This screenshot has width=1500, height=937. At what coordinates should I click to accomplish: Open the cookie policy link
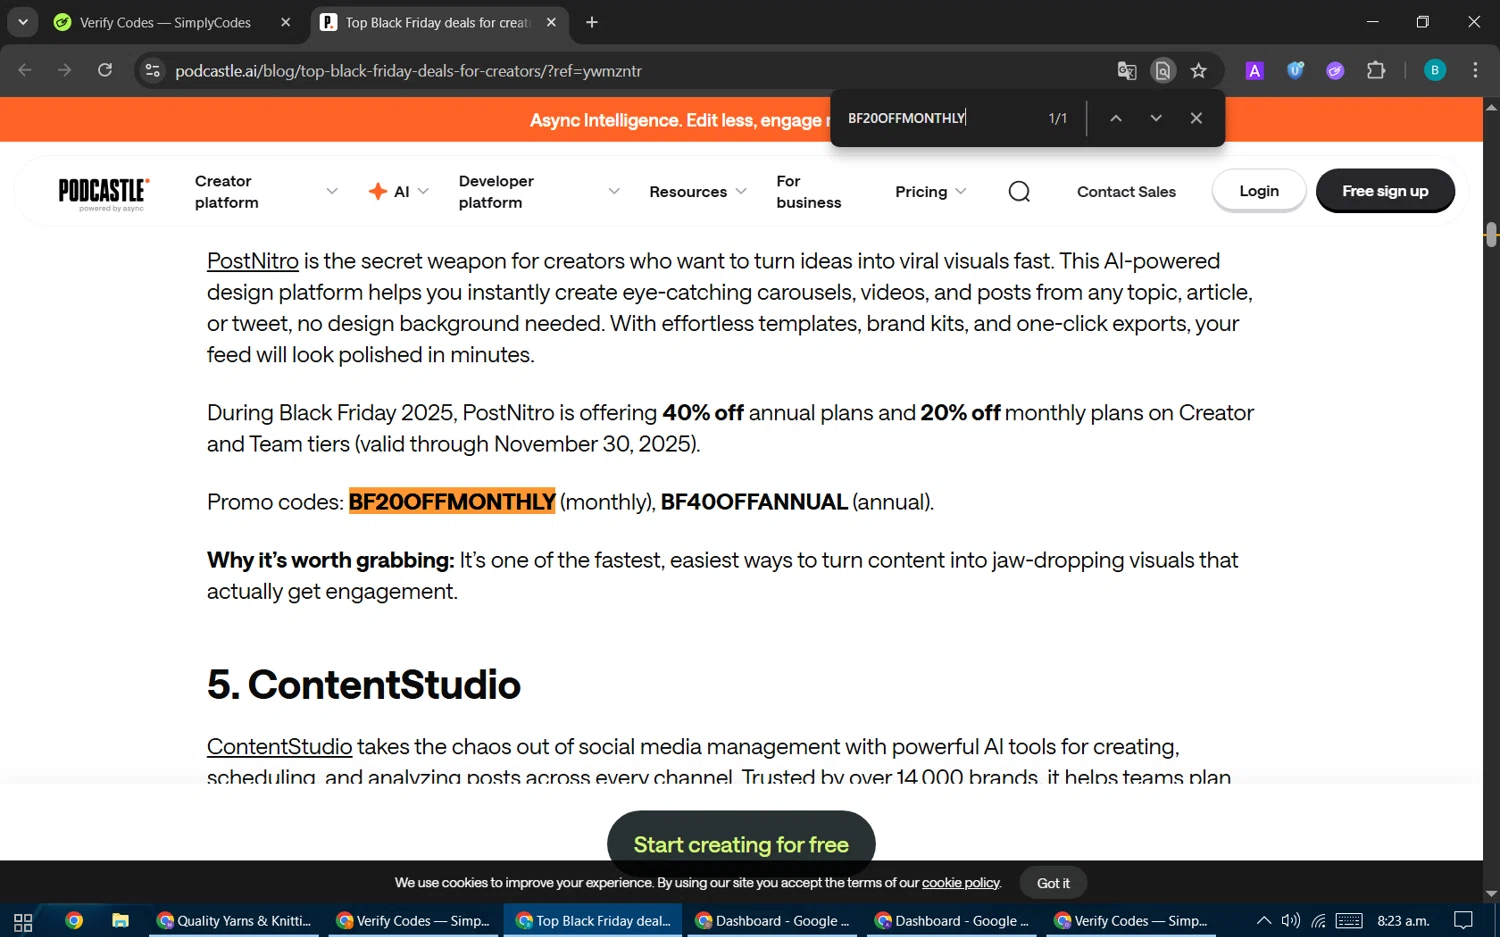point(960,882)
